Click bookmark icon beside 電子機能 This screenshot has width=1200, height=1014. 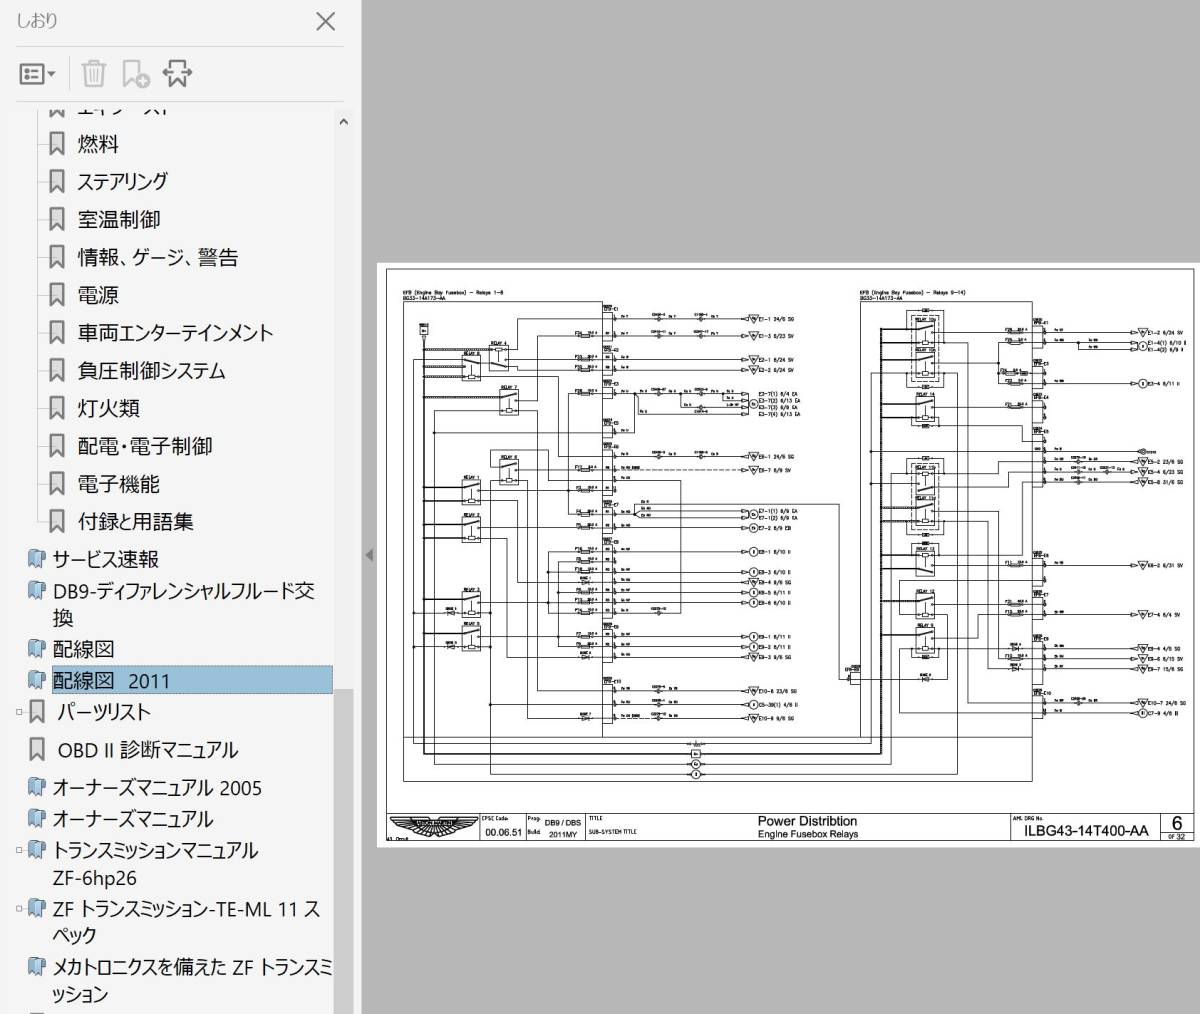coord(57,485)
